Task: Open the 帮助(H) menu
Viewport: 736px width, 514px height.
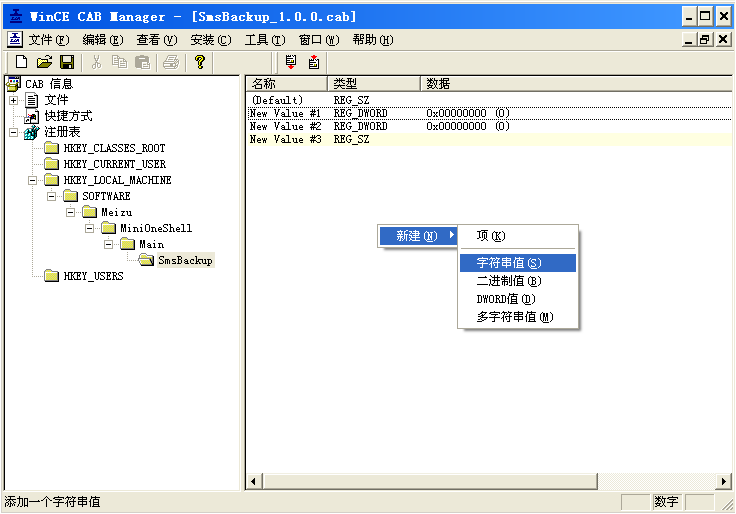Action: pyautogui.click(x=373, y=40)
